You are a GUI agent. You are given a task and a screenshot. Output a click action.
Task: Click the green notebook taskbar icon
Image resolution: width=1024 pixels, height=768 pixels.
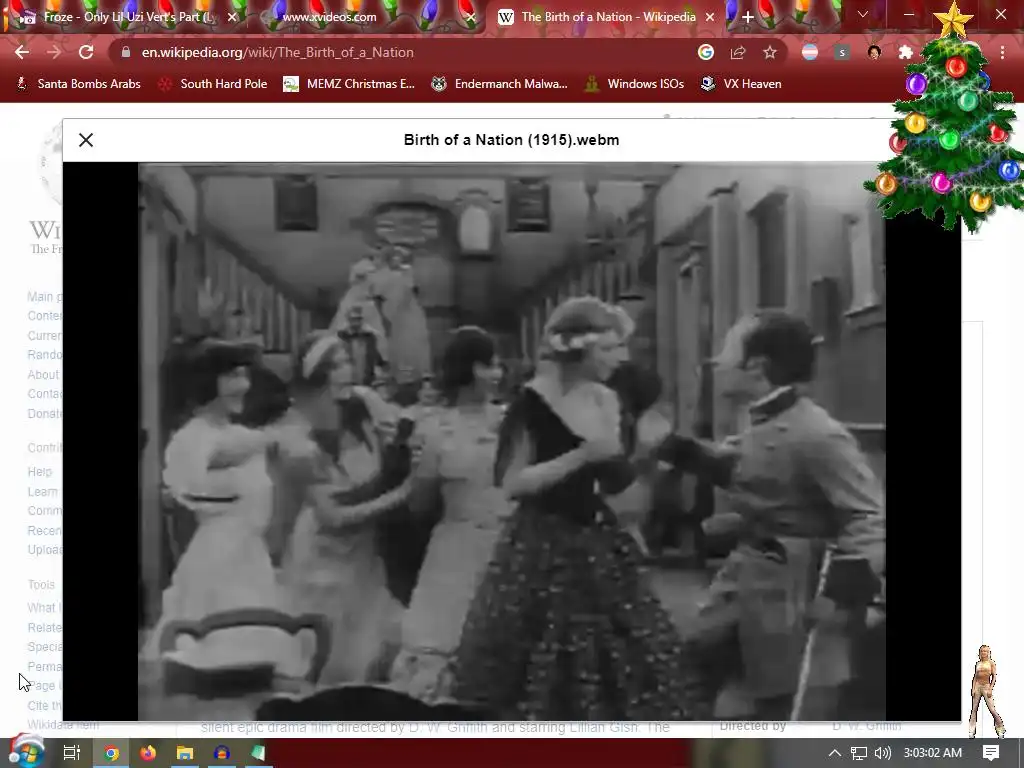pyautogui.click(x=258, y=753)
